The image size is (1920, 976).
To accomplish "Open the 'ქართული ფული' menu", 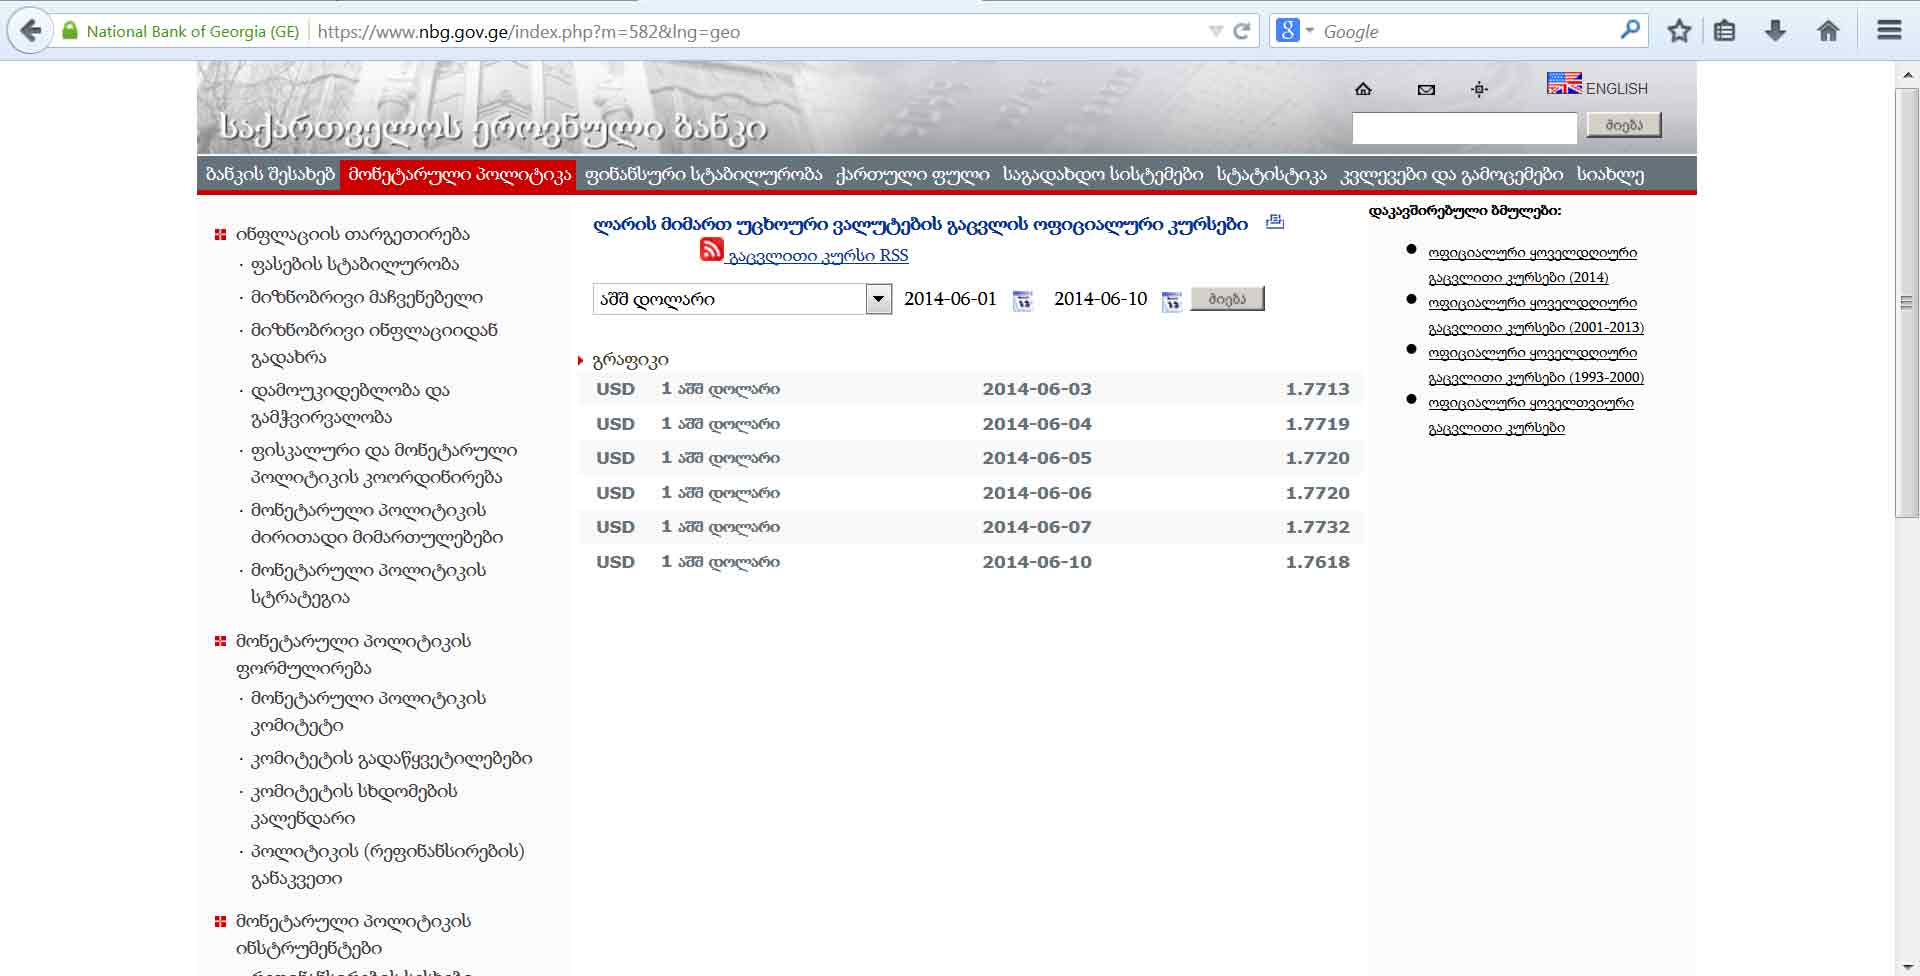I will click(912, 174).
